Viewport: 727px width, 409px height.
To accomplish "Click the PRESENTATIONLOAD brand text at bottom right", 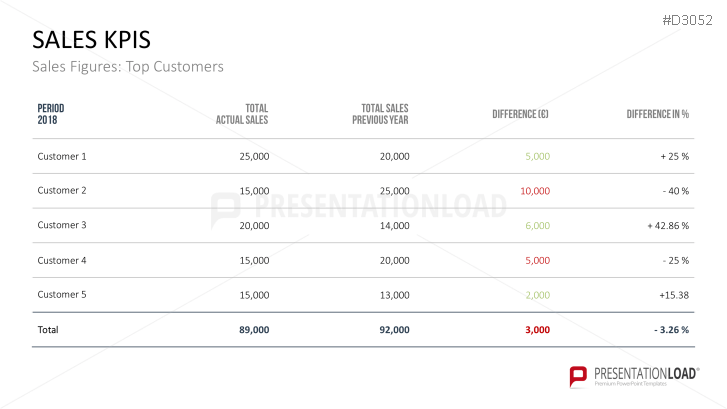I will (x=646, y=372).
